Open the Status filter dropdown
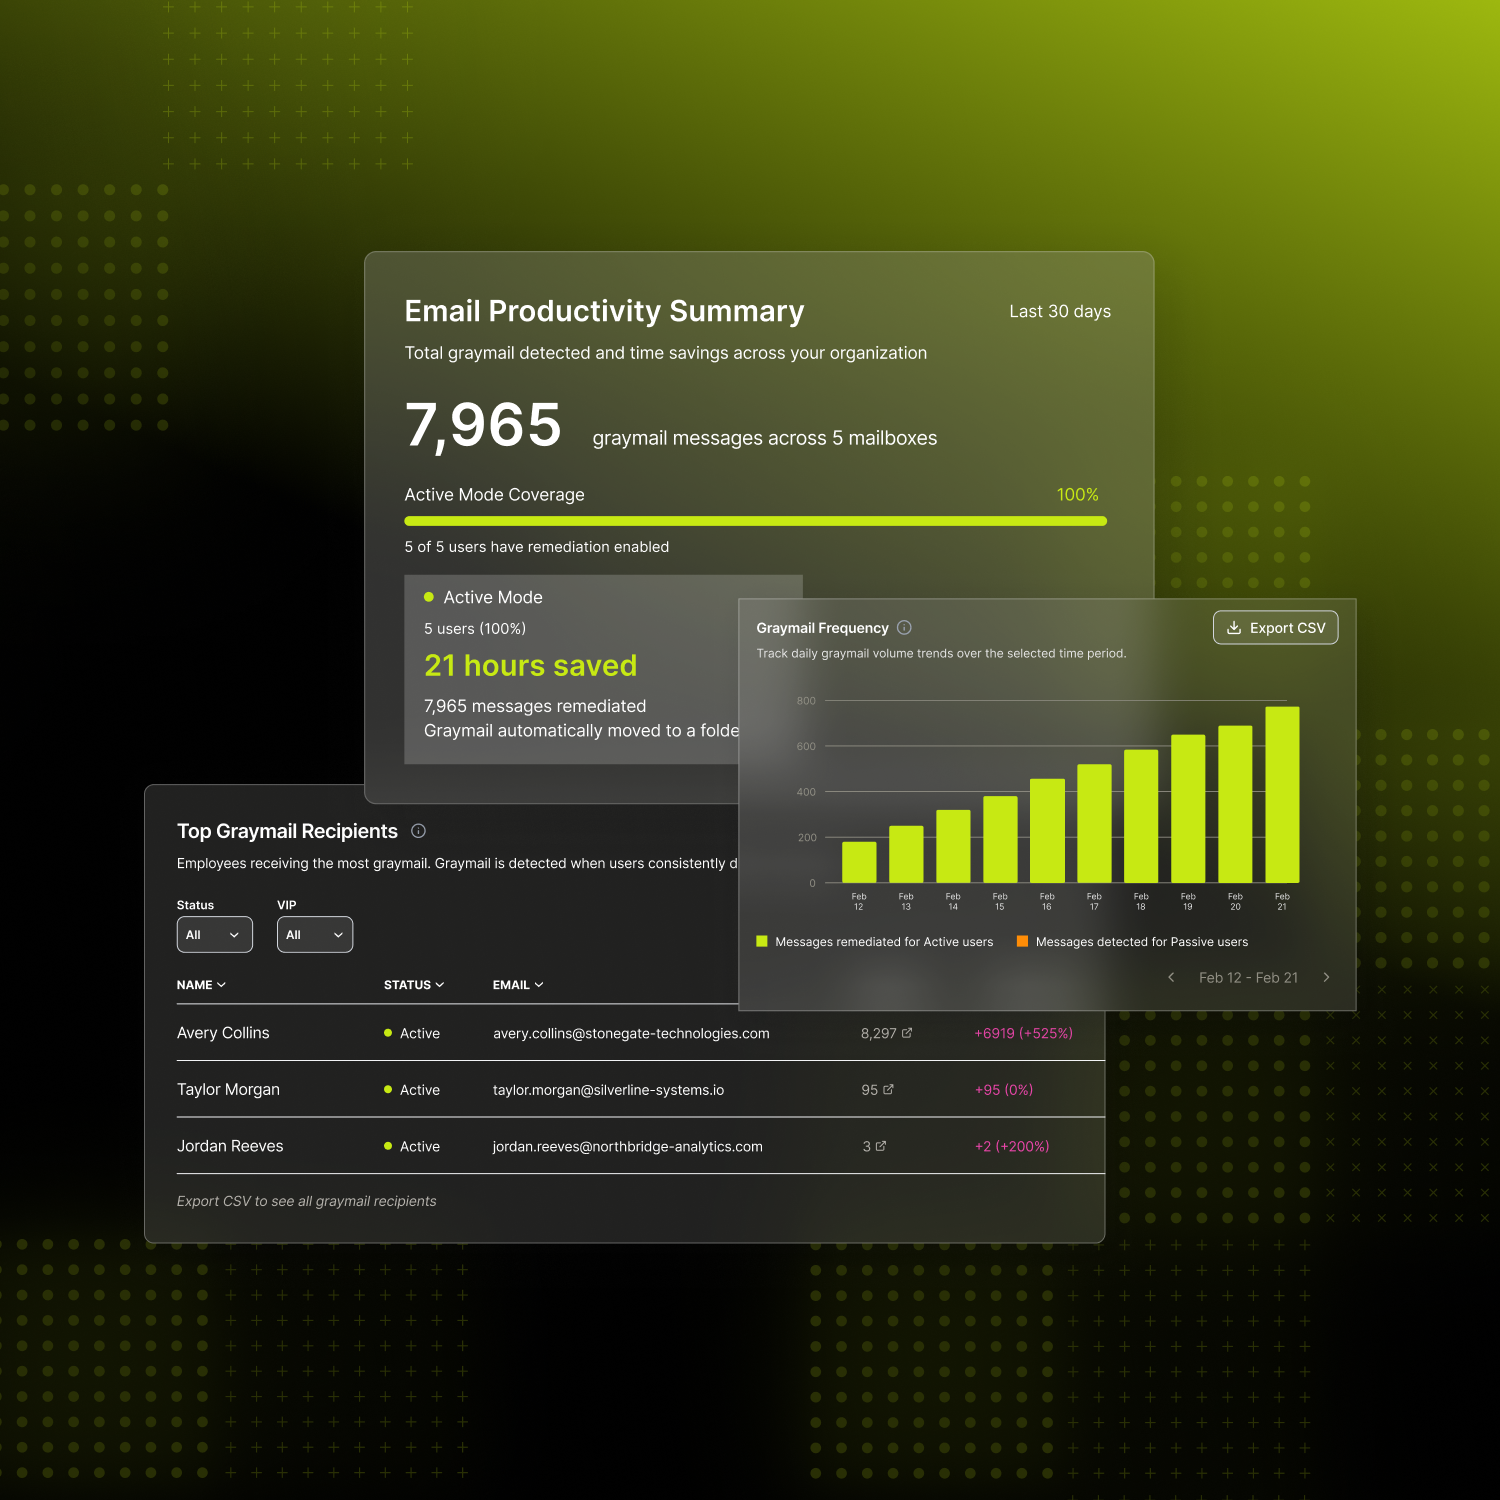1500x1500 pixels. click(x=214, y=935)
